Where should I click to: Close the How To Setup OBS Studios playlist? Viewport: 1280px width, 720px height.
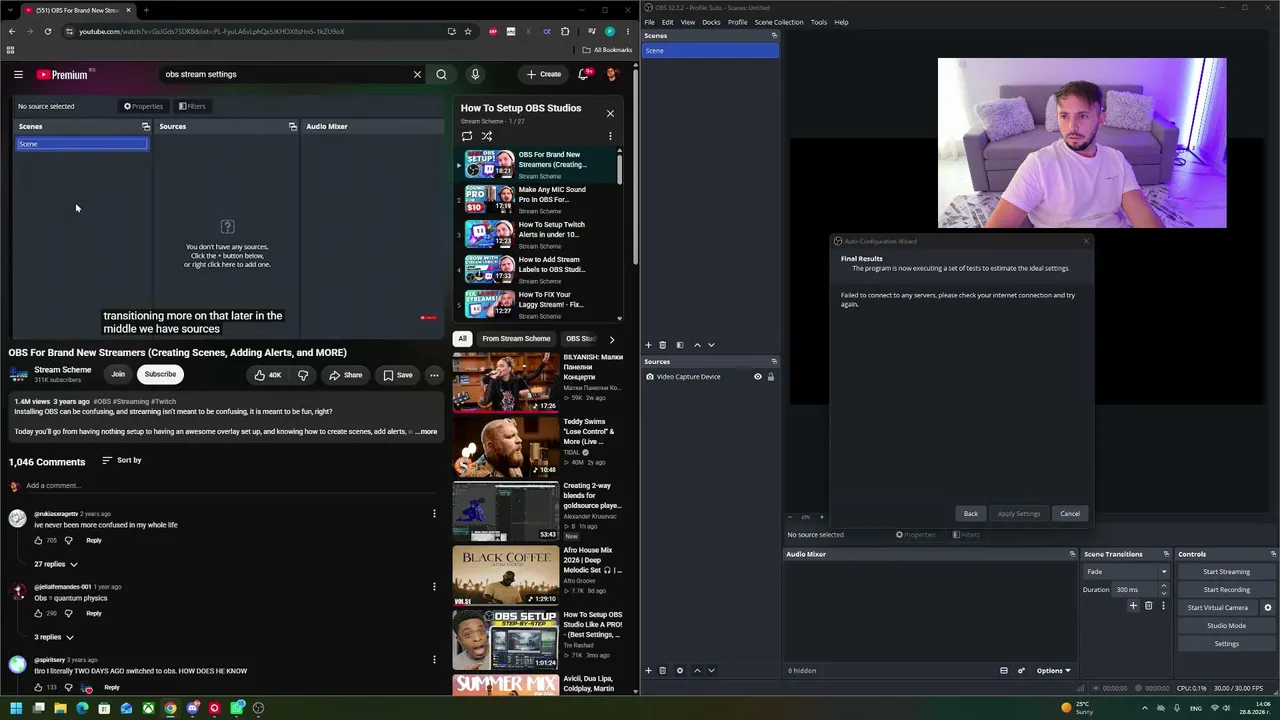(610, 113)
